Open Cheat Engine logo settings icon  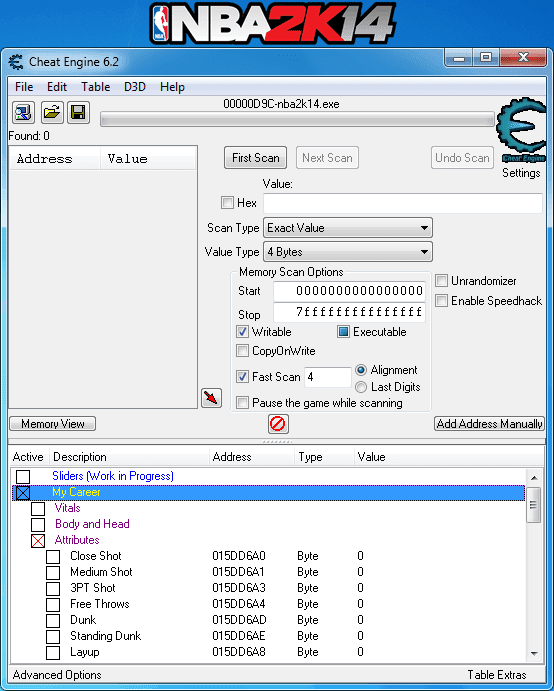521,131
